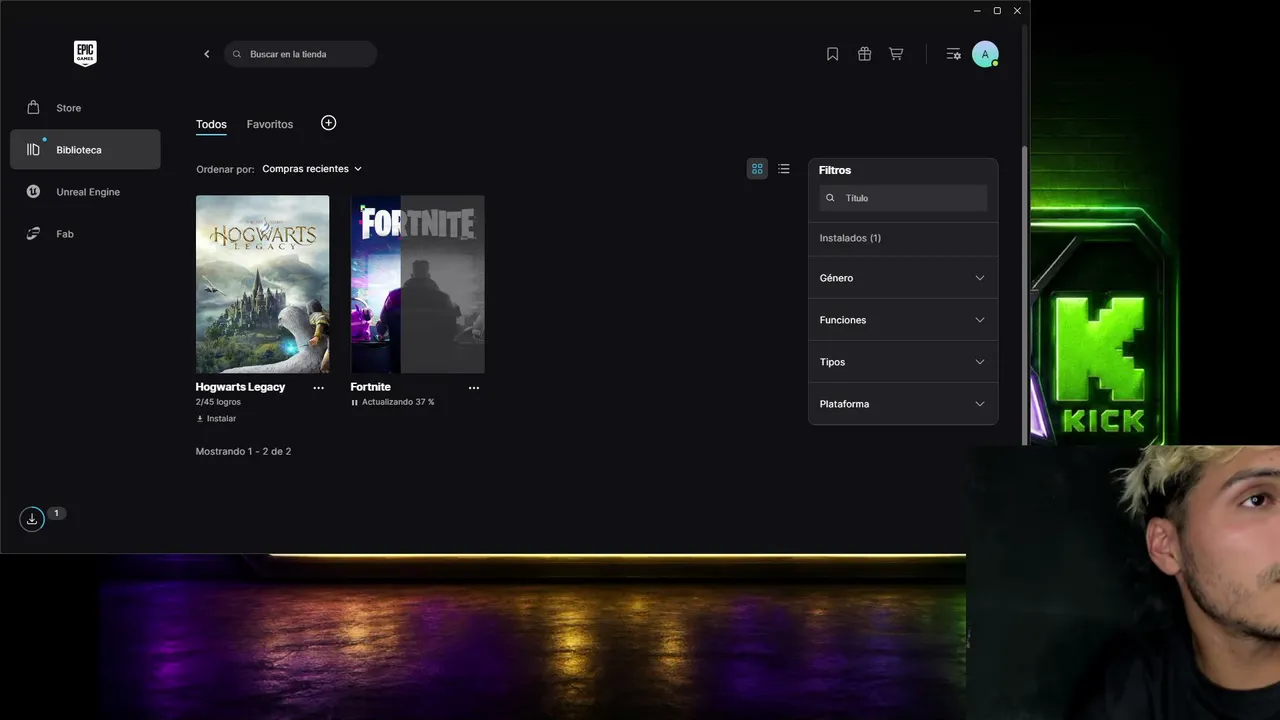Viewport: 1280px width, 720px height.
Task: Open the downloads icon
Action: click(x=32, y=519)
